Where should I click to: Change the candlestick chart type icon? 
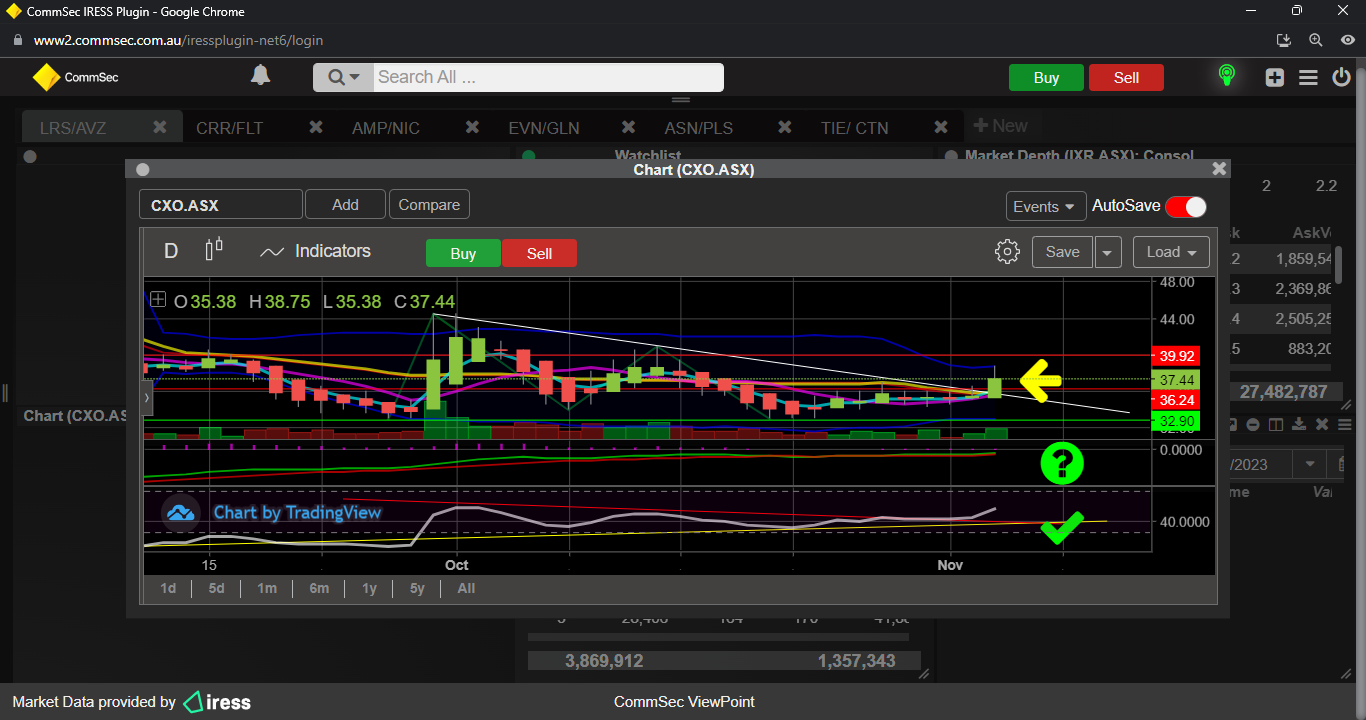pyautogui.click(x=214, y=250)
